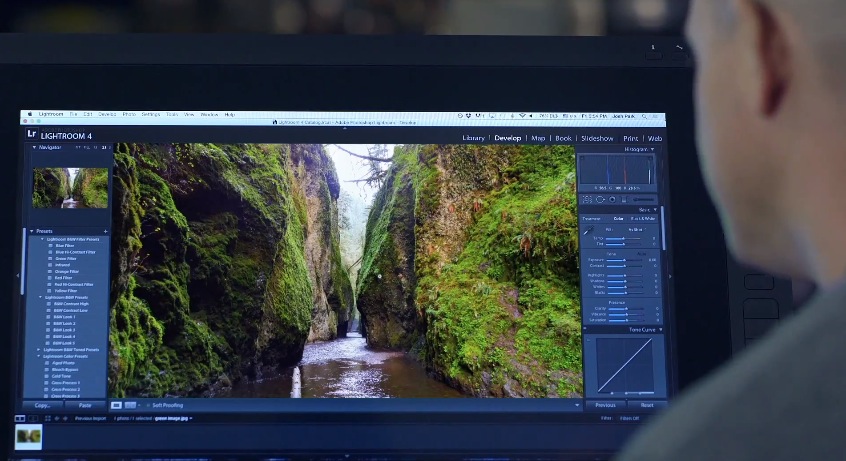Switch to the Library module
Viewport: 846px width, 461px height.
tap(473, 138)
